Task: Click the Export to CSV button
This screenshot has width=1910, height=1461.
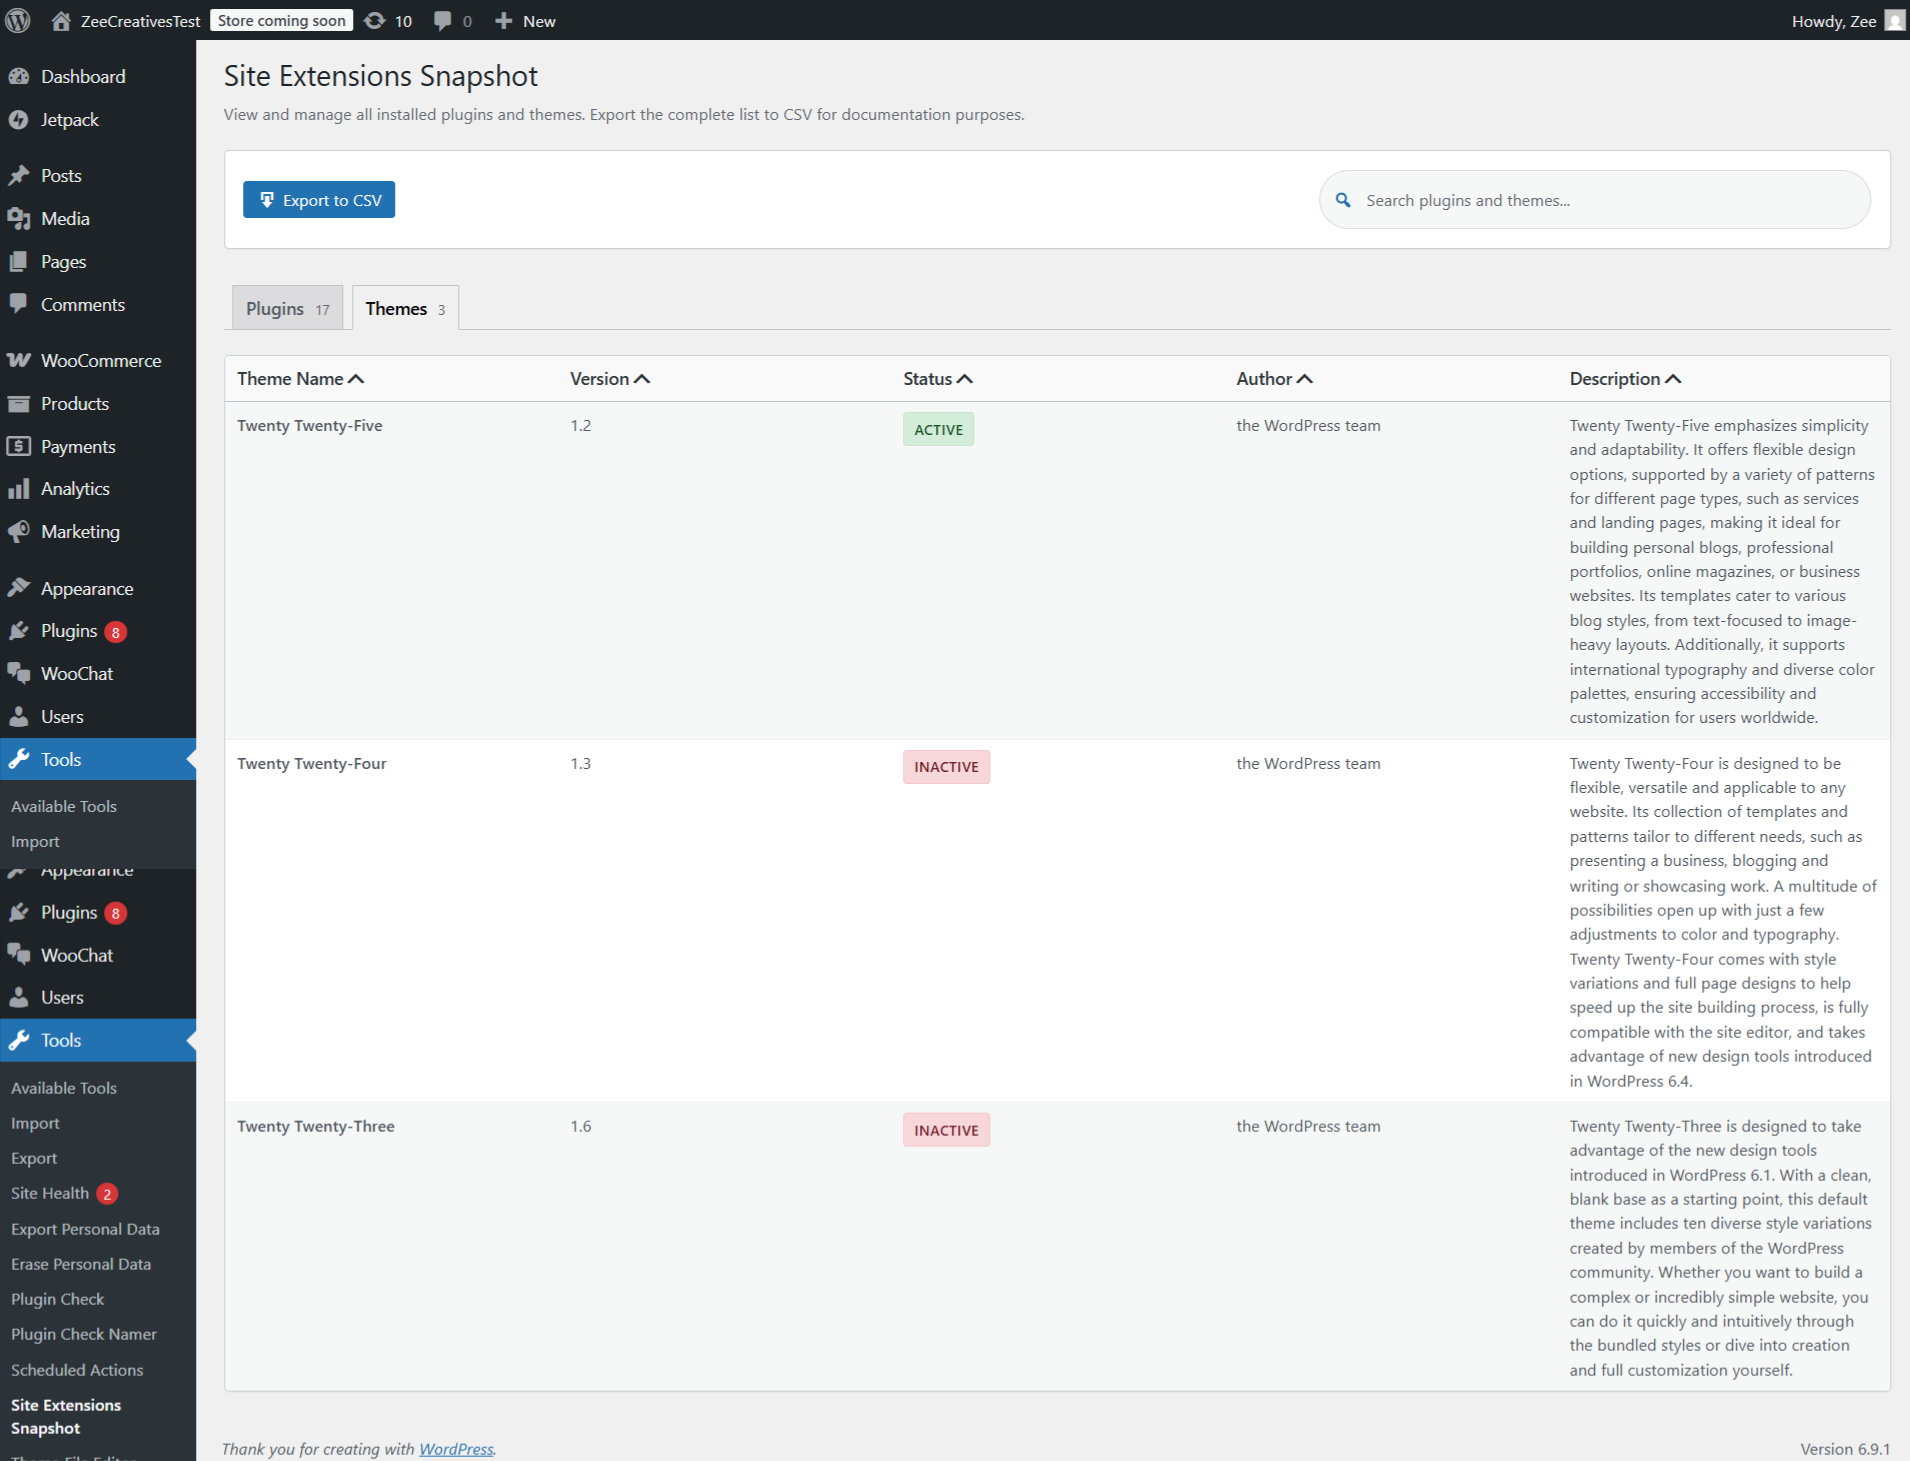Action: 318,199
